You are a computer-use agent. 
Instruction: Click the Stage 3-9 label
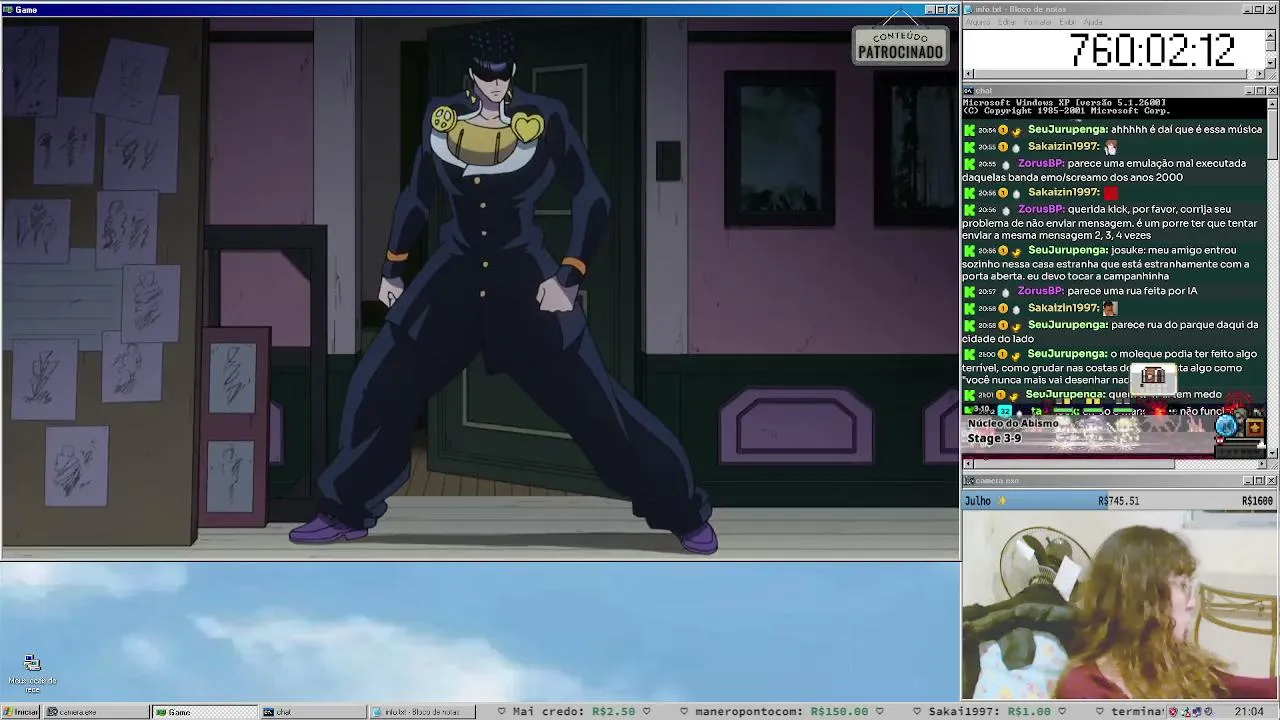point(994,438)
